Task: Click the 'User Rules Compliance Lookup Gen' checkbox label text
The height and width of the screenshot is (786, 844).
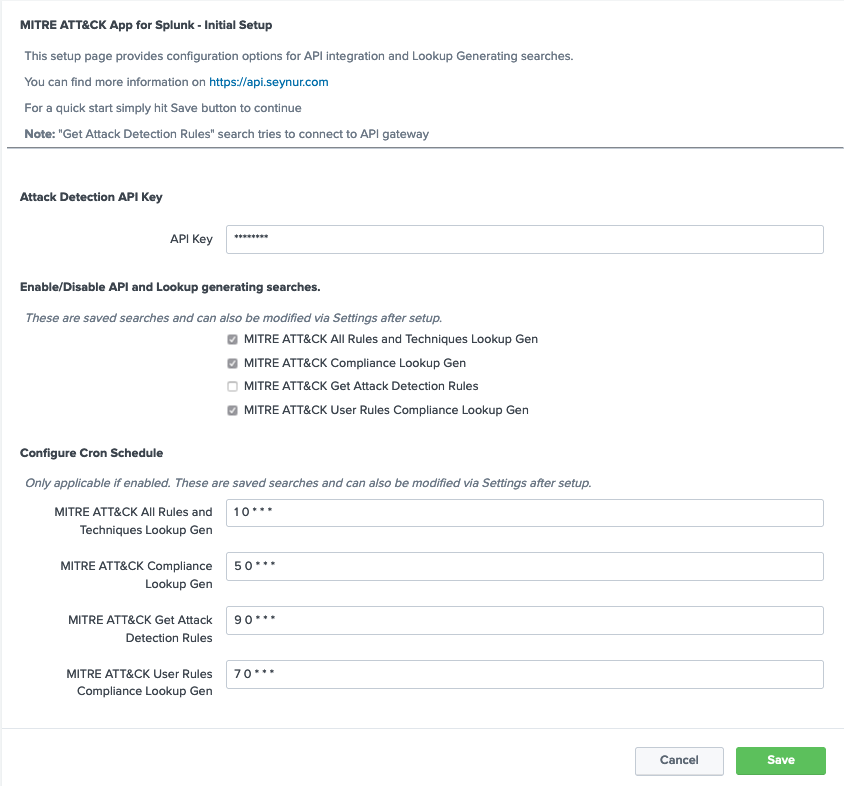Action: pyautogui.click(x=386, y=410)
